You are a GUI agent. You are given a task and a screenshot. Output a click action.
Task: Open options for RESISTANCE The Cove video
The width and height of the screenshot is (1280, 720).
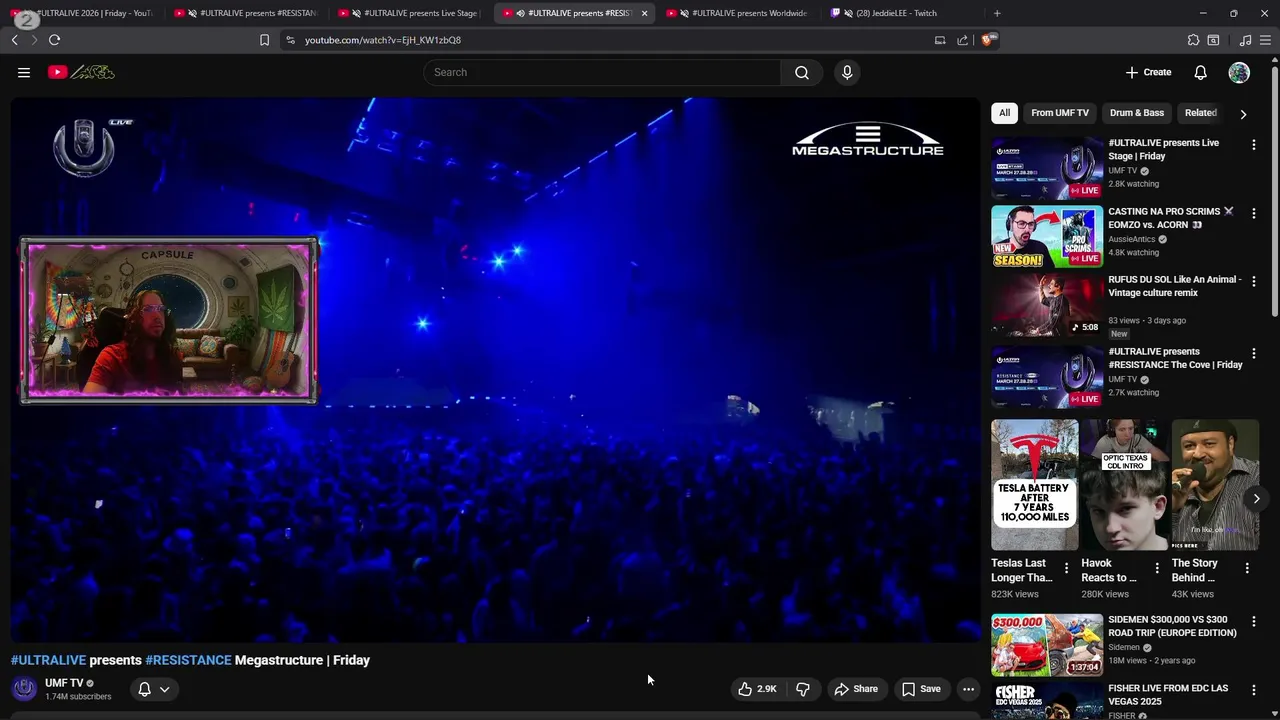1253,354
